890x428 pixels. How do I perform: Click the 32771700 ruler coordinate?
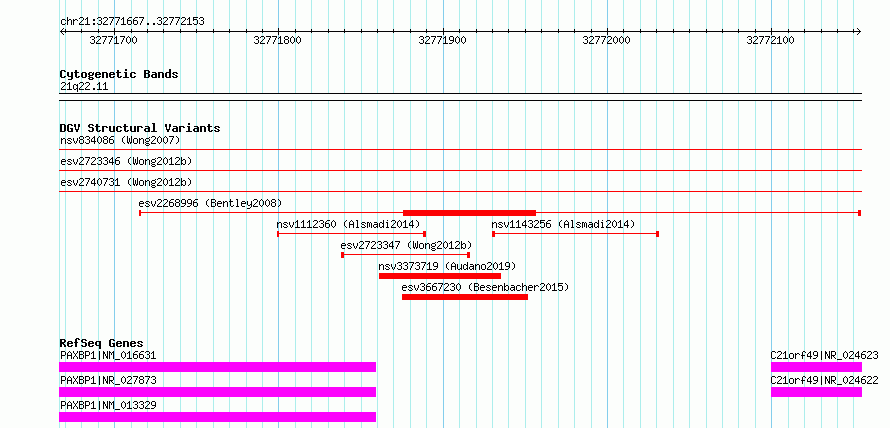coord(114,40)
